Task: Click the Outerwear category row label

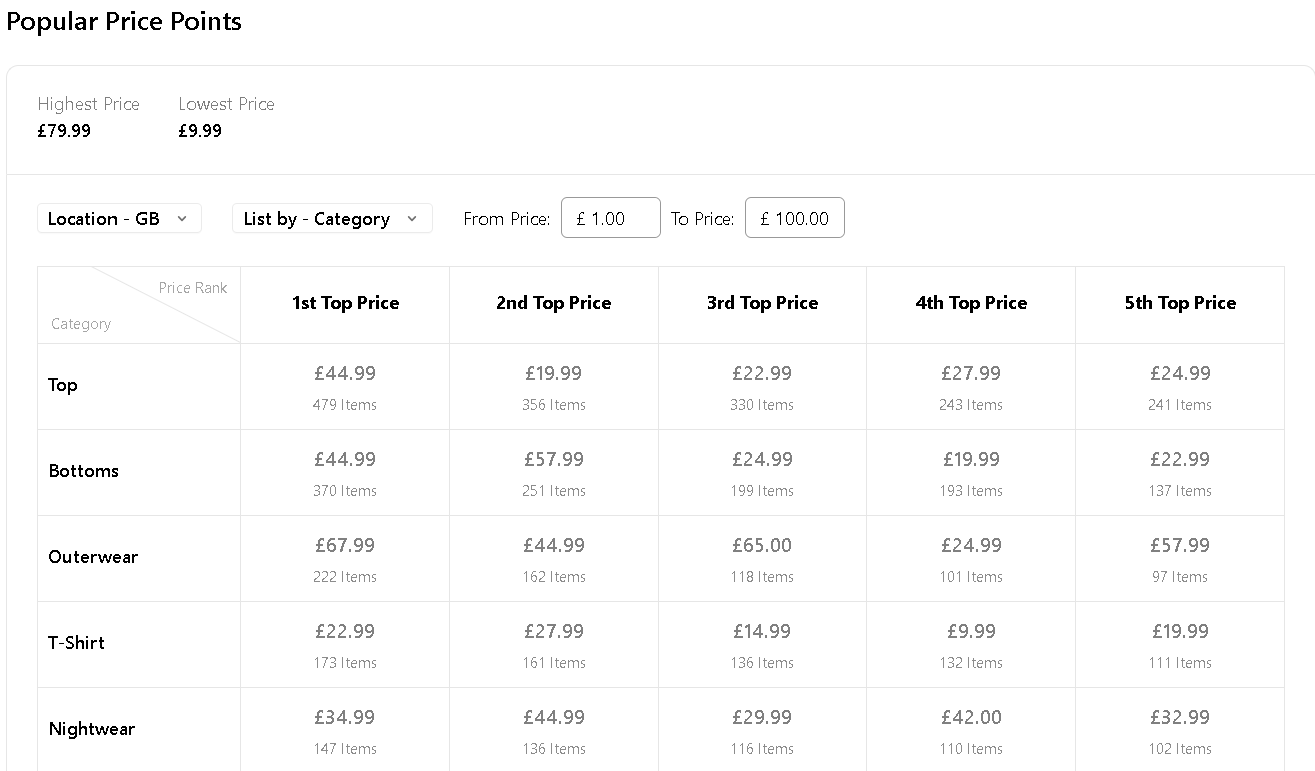Action: (93, 557)
